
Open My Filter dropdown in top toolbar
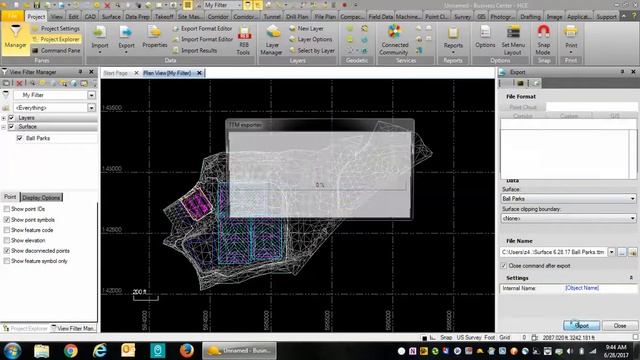[239, 5]
